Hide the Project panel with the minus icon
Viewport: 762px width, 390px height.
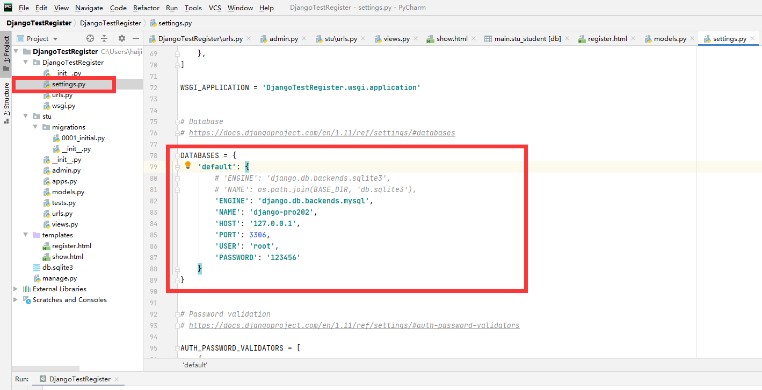point(136,38)
